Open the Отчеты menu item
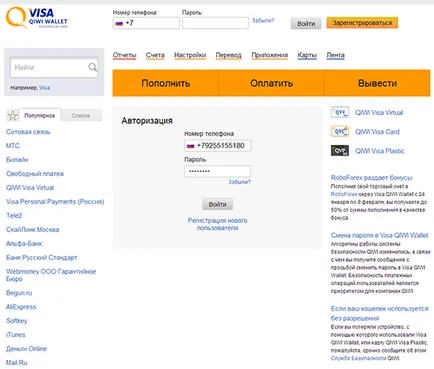 124,55
